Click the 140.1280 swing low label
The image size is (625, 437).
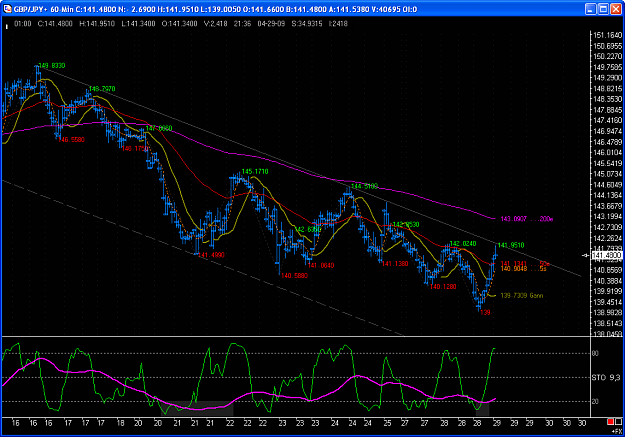point(443,286)
